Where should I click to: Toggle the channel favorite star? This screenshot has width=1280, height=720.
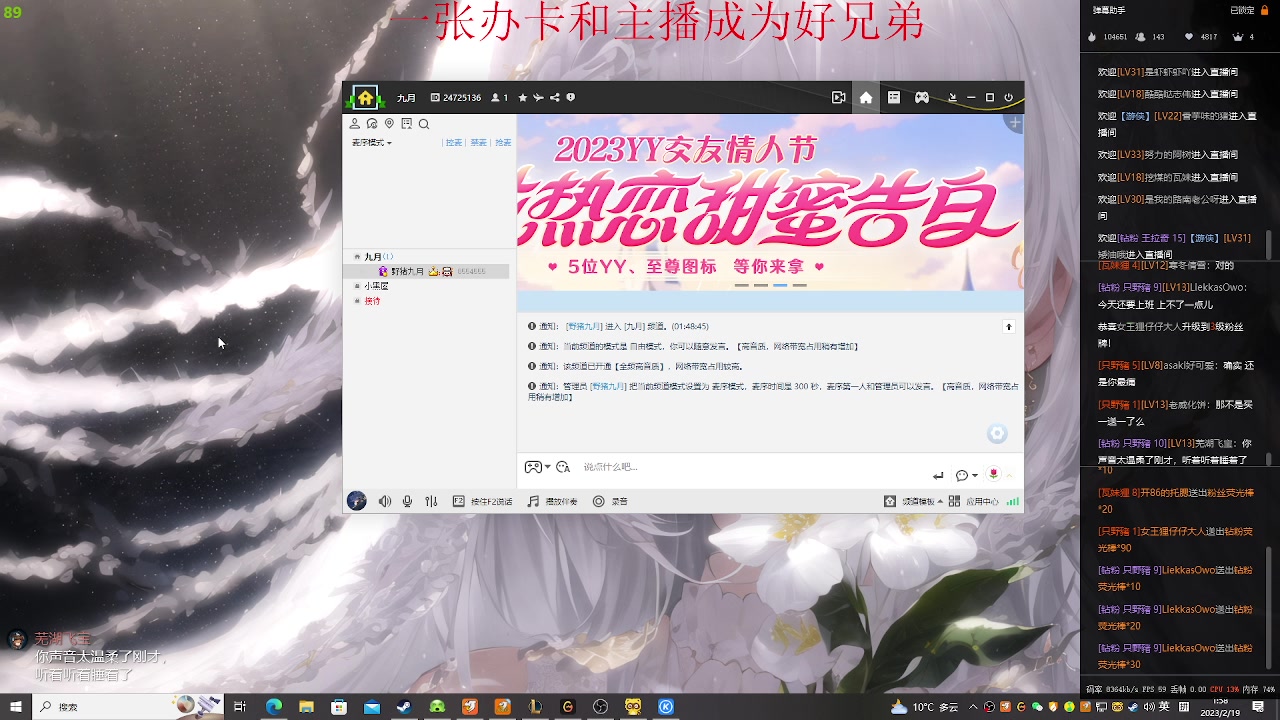(x=522, y=97)
